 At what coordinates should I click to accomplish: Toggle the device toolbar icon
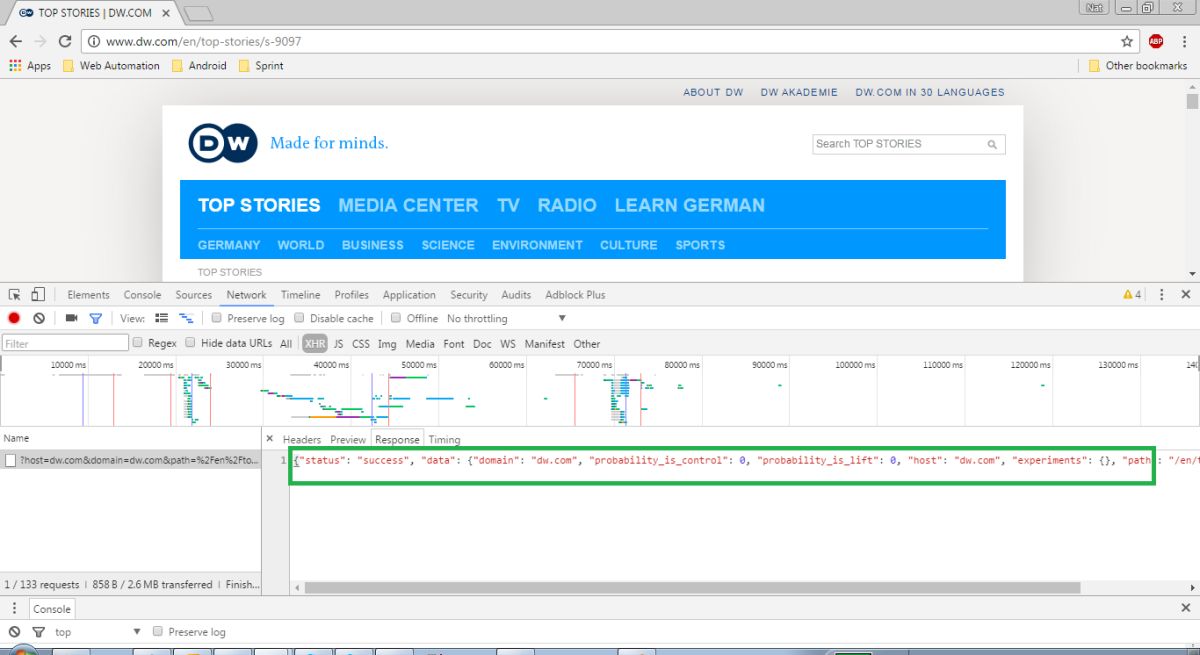pos(38,295)
